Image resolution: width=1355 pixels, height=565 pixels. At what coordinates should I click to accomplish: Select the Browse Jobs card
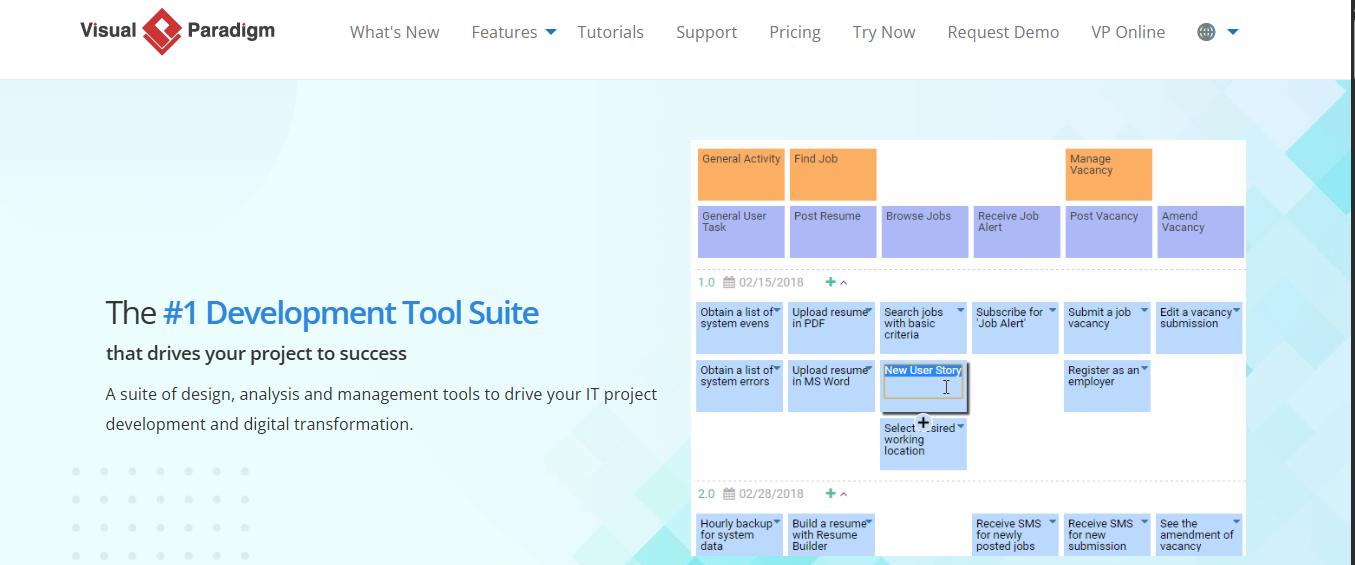[x=925, y=232]
